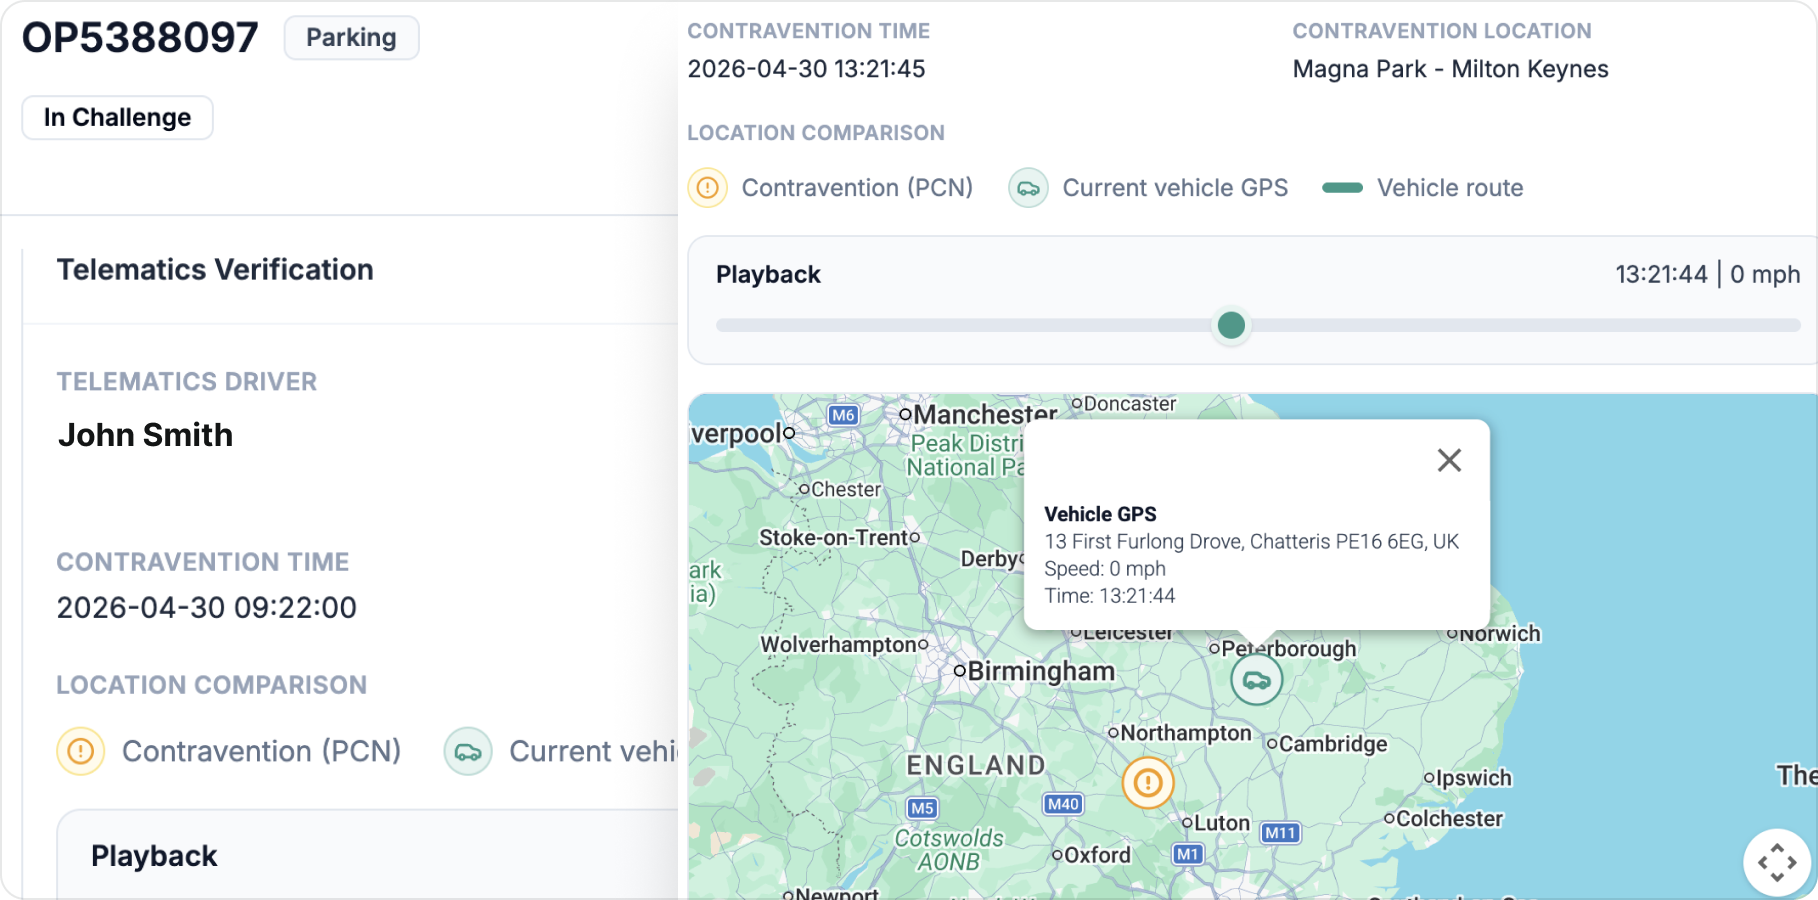Image resolution: width=1818 pixels, height=900 pixels.
Task: Click Contravention (PCN) legend icon in left panel
Action: tap(81, 751)
